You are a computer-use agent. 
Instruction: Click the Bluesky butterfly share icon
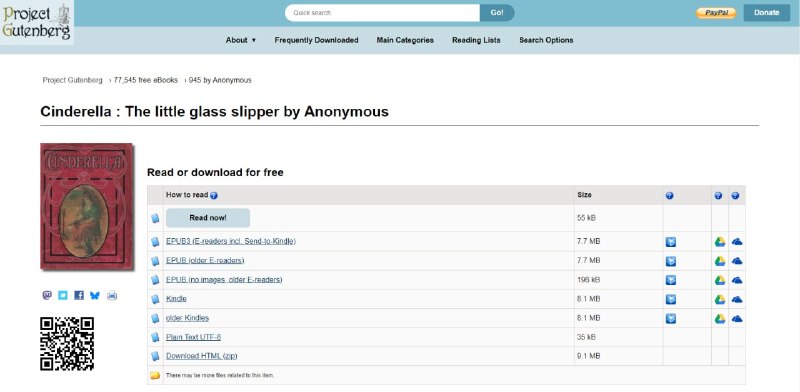point(95,295)
